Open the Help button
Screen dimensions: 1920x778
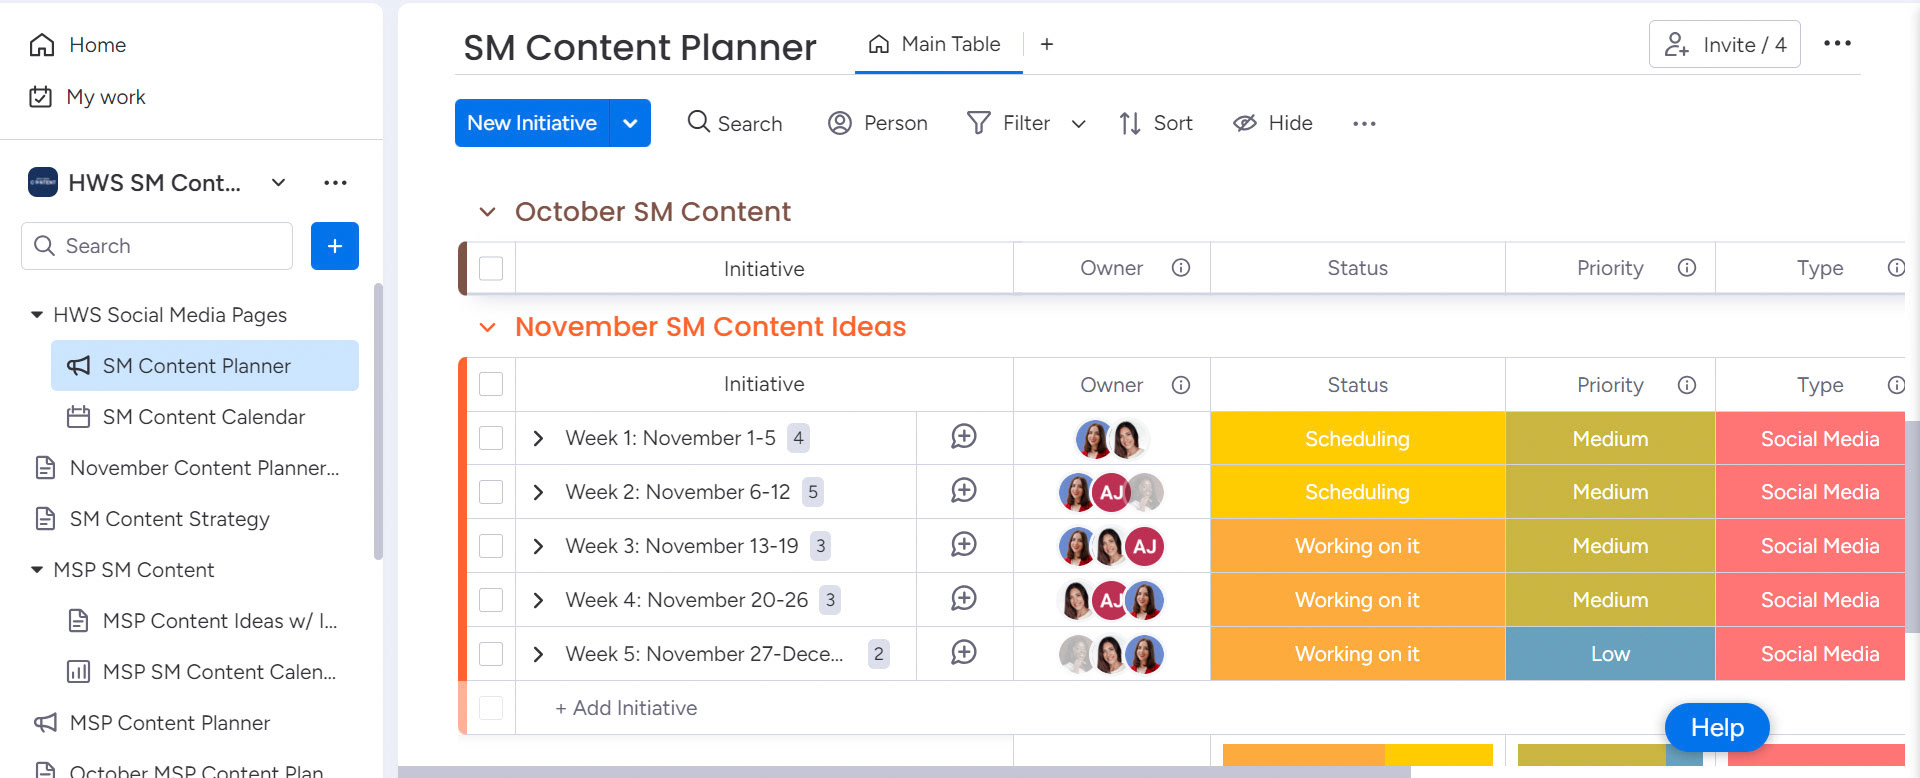pyautogui.click(x=1717, y=728)
